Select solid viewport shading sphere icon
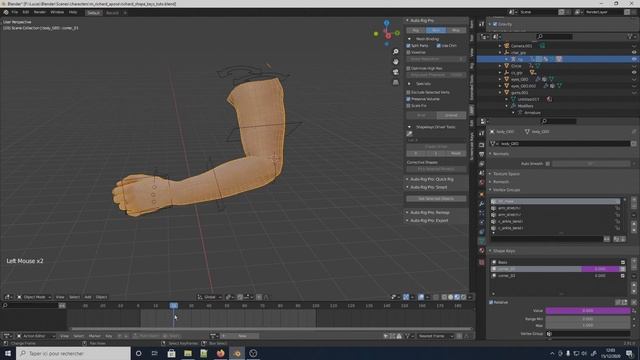Screen dimensions: 640x360 pyautogui.click(x=450, y=297)
